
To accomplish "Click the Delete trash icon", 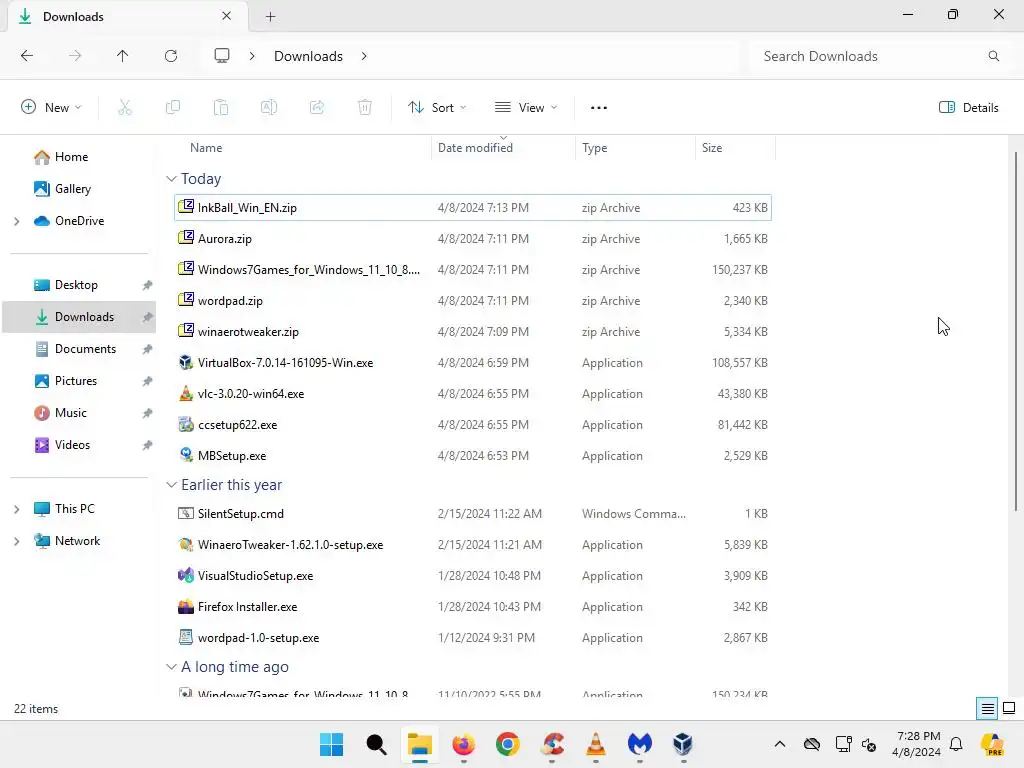I will 365,108.
